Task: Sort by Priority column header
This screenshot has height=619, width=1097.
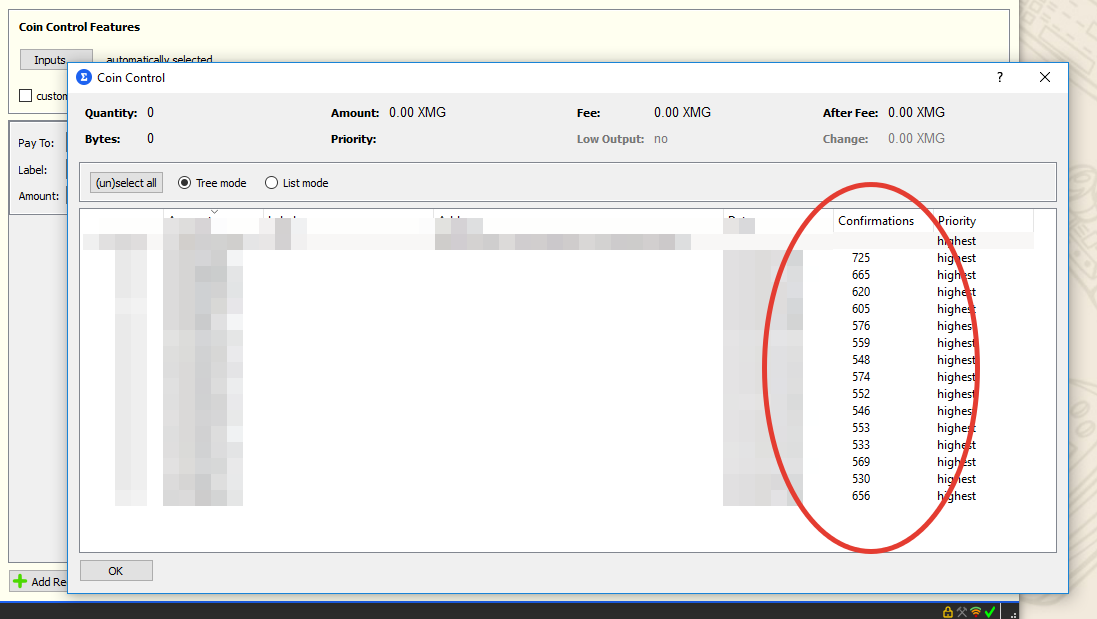Action: (x=984, y=221)
